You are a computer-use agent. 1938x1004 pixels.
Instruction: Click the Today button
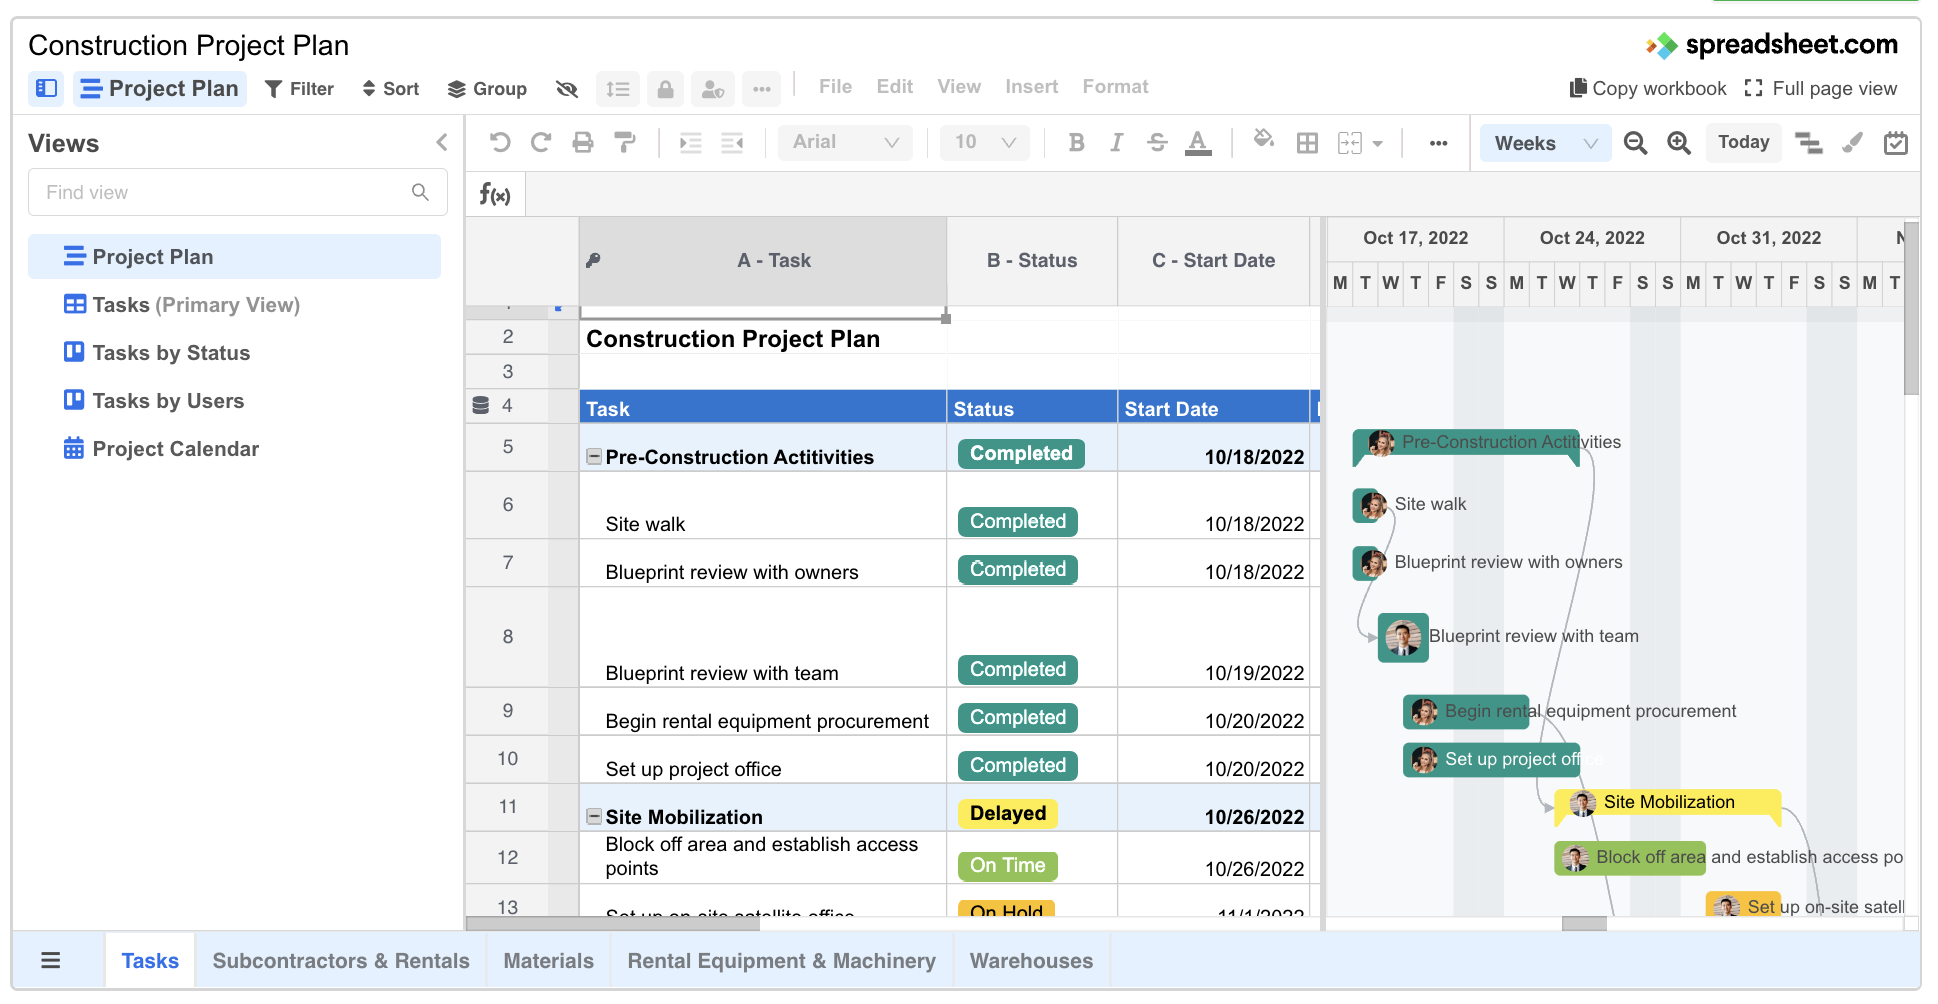click(x=1743, y=142)
